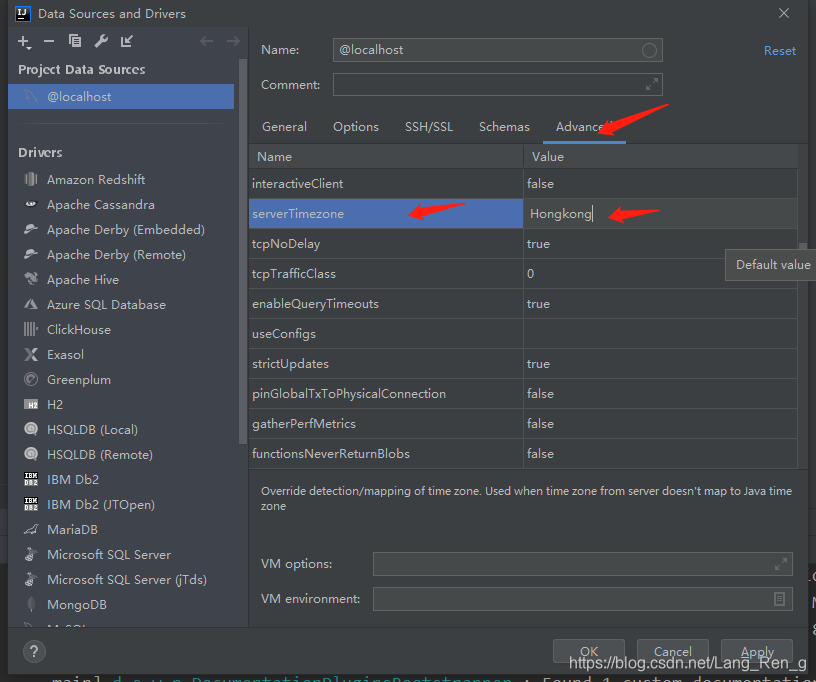The image size is (816, 682).
Task: Expand the Comment field editor
Action: point(652,84)
